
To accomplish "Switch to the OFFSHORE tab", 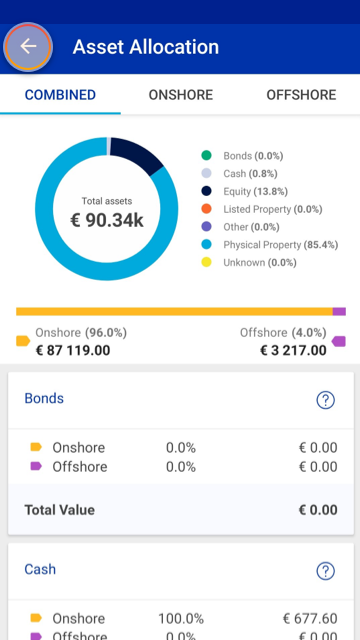I will pyautogui.click(x=301, y=95).
